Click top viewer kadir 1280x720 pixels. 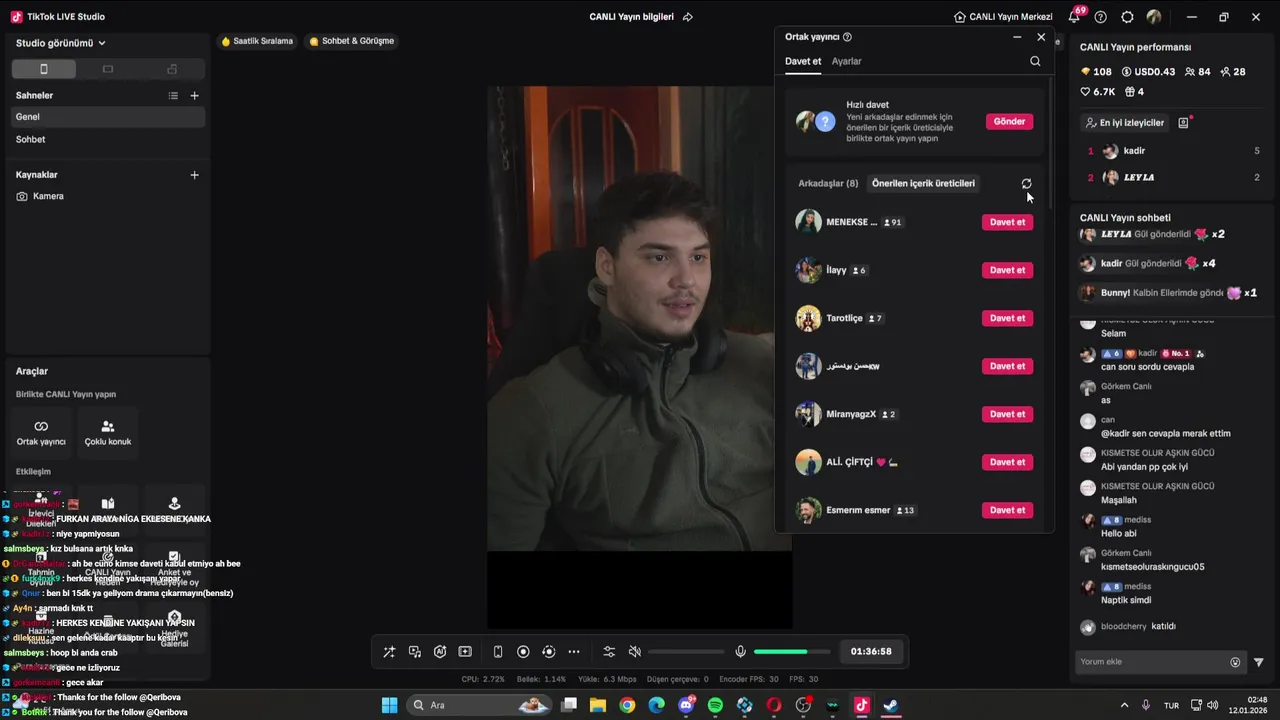tap(1170, 151)
